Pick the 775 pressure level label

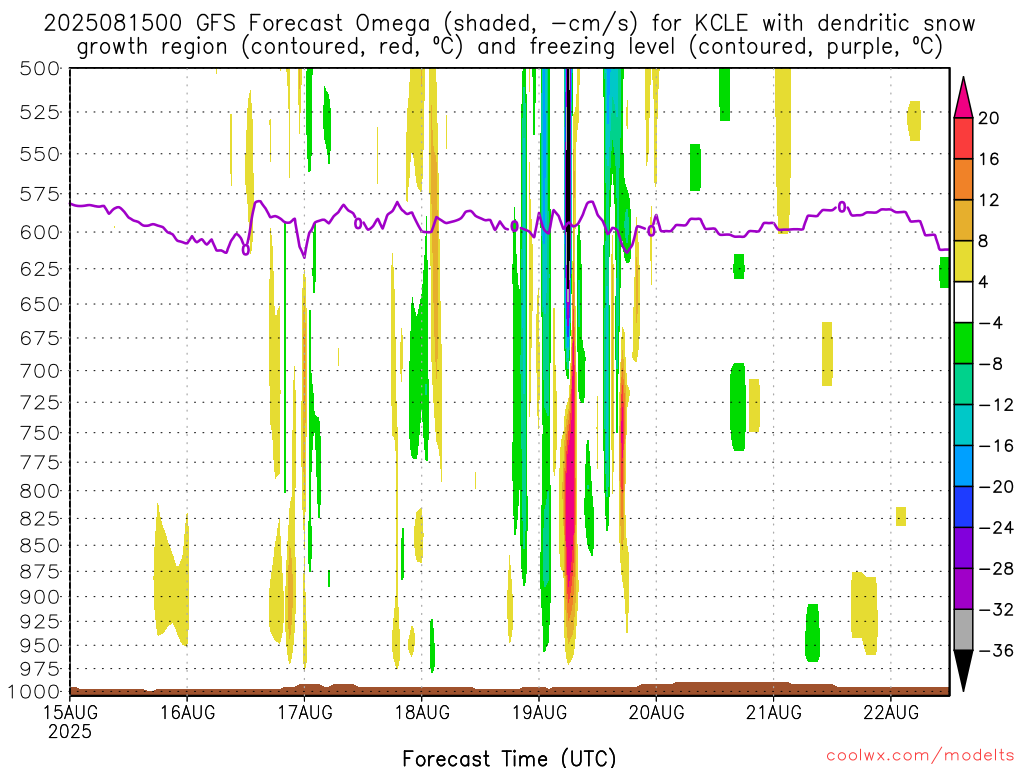pyautogui.click(x=40, y=462)
